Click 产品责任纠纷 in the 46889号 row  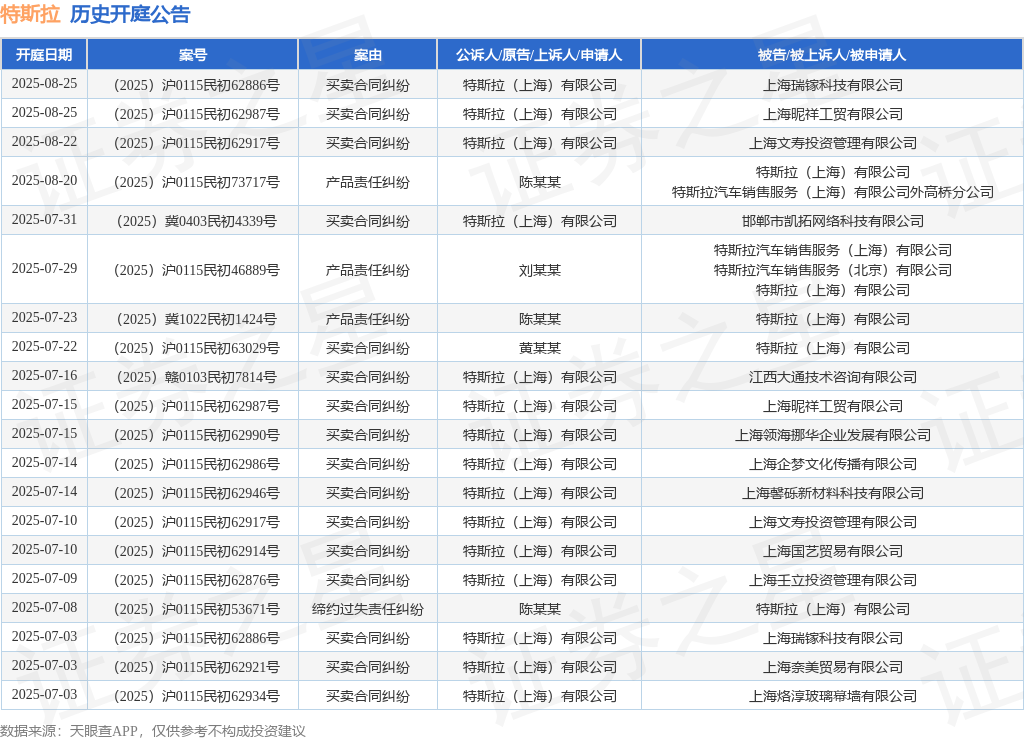point(368,270)
